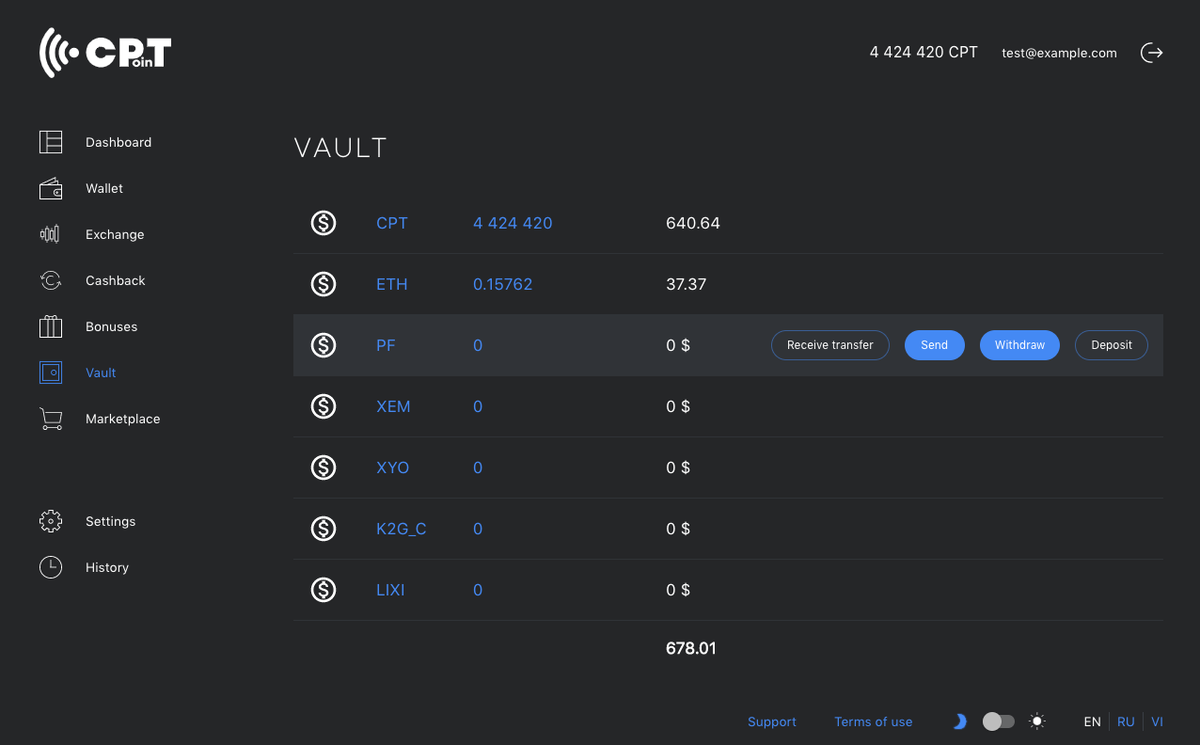Open Dashboard from the sidebar
The image size is (1200, 745).
[119, 142]
